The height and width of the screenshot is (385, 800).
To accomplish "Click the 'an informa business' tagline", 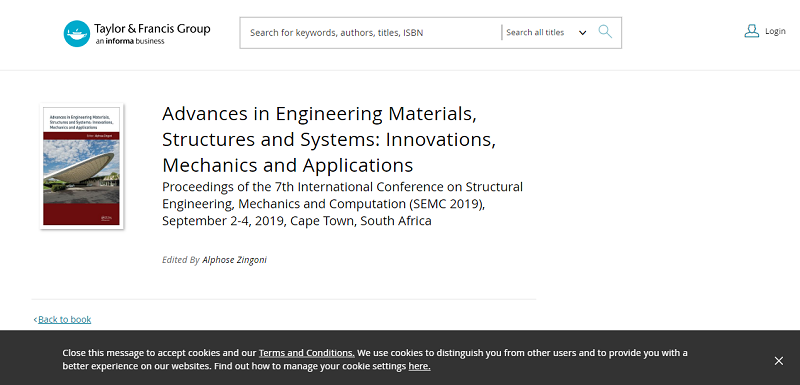I will pyautogui.click(x=130, y=41).
